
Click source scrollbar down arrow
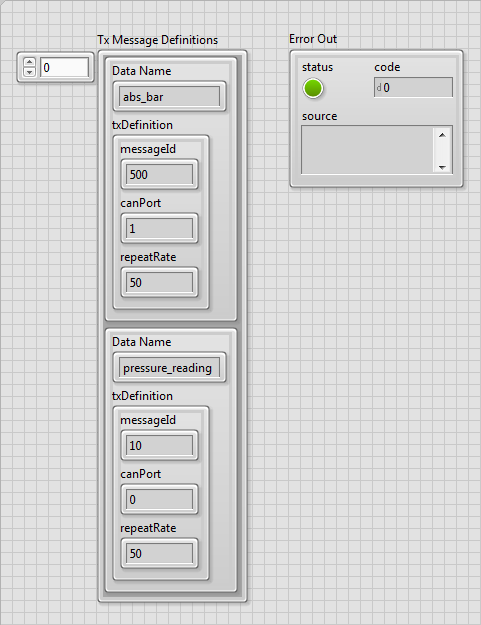[442, 167]
